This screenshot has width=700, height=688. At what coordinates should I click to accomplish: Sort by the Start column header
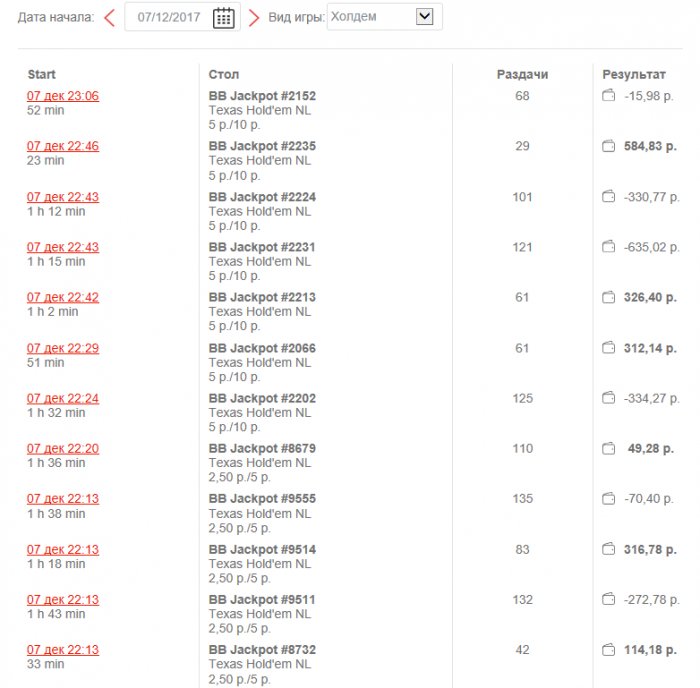[x=42, y=74]
